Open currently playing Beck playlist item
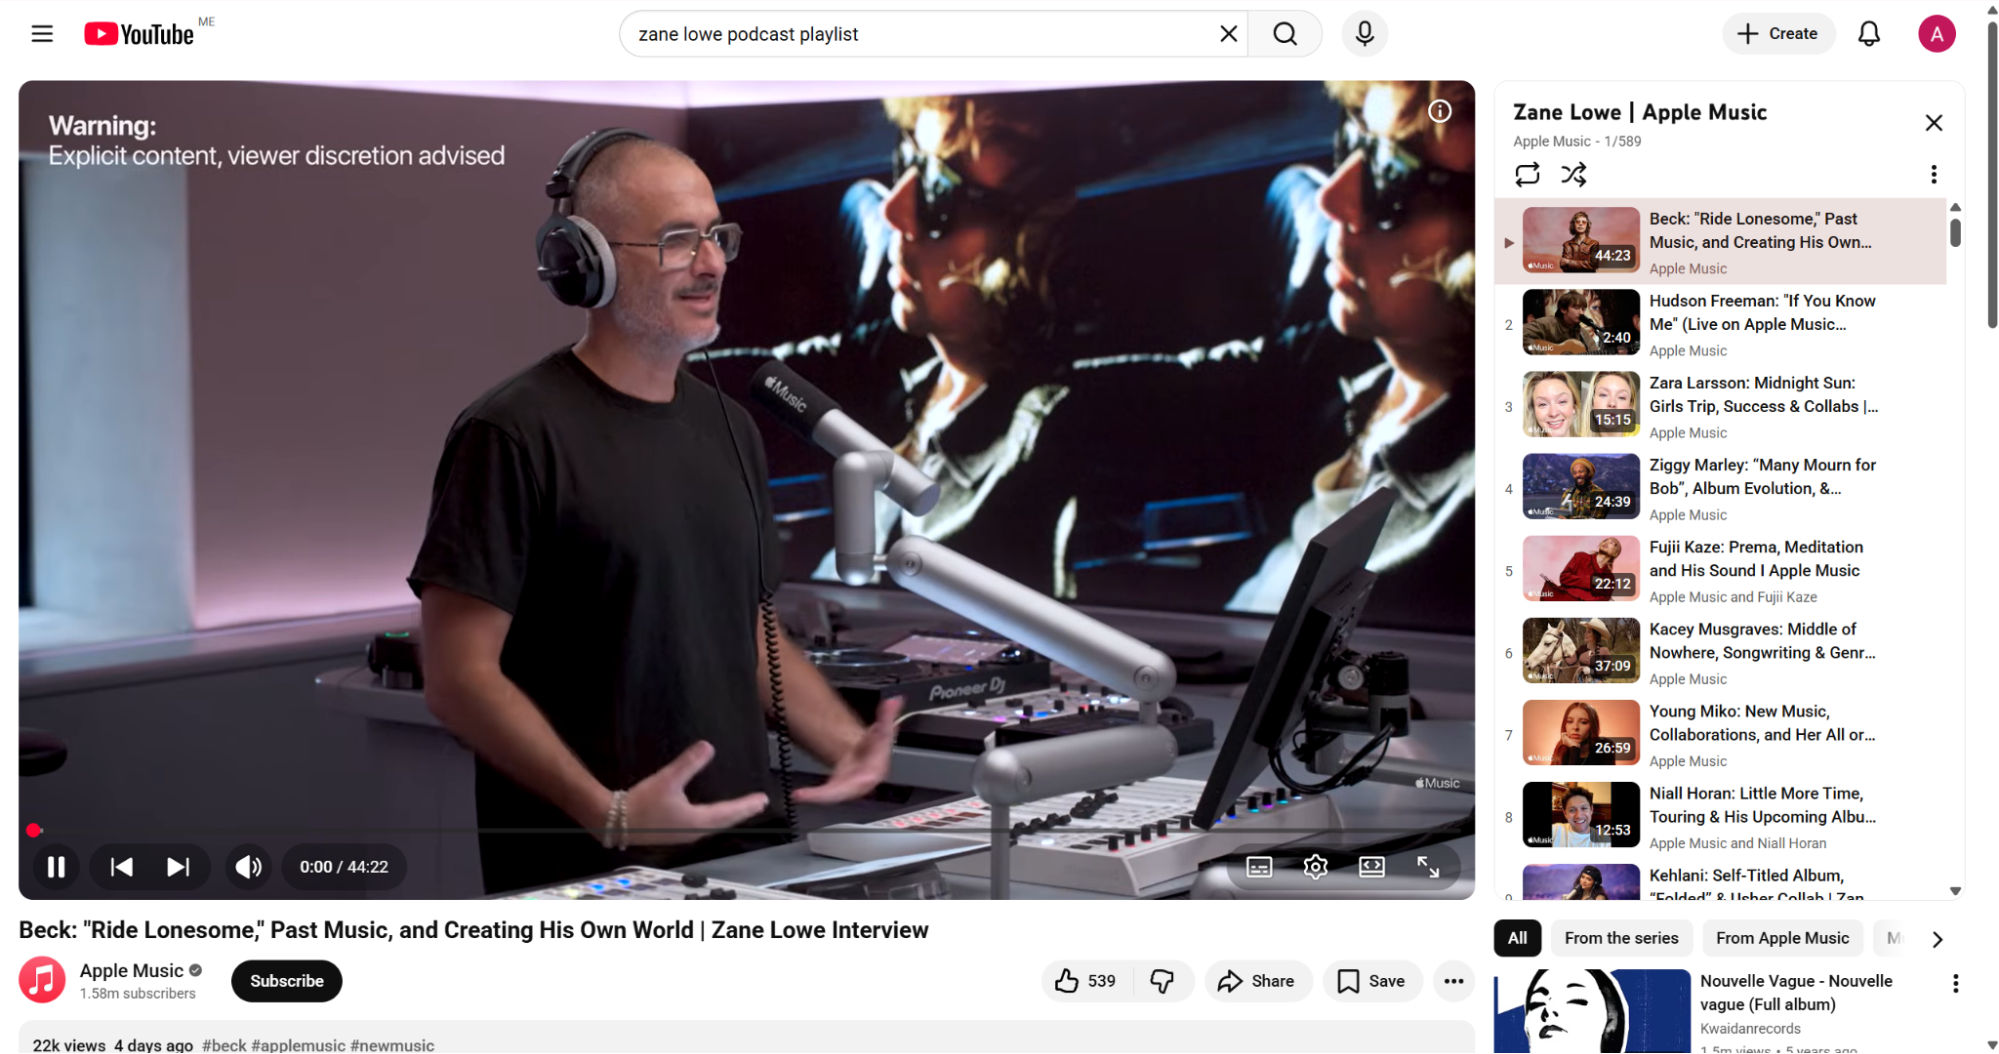Viewport: 1999px width, 1054px height. coord(1720,242)
